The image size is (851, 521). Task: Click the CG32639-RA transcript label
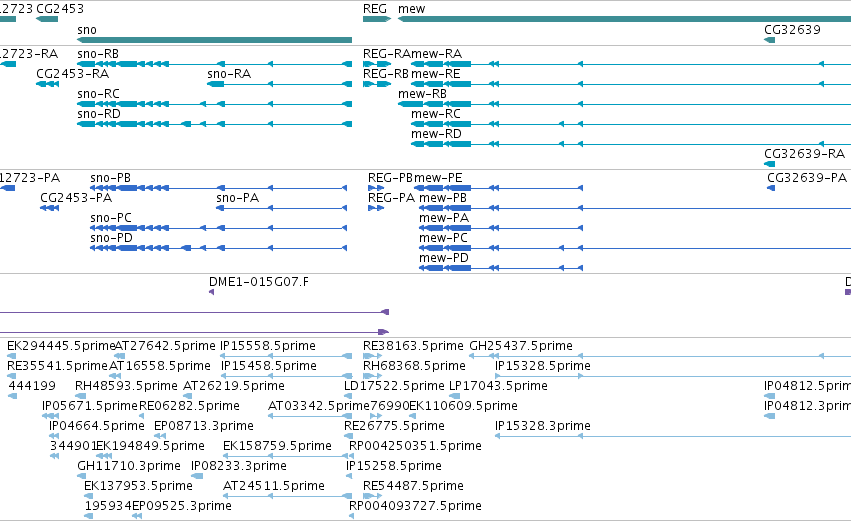click(804, 154)
